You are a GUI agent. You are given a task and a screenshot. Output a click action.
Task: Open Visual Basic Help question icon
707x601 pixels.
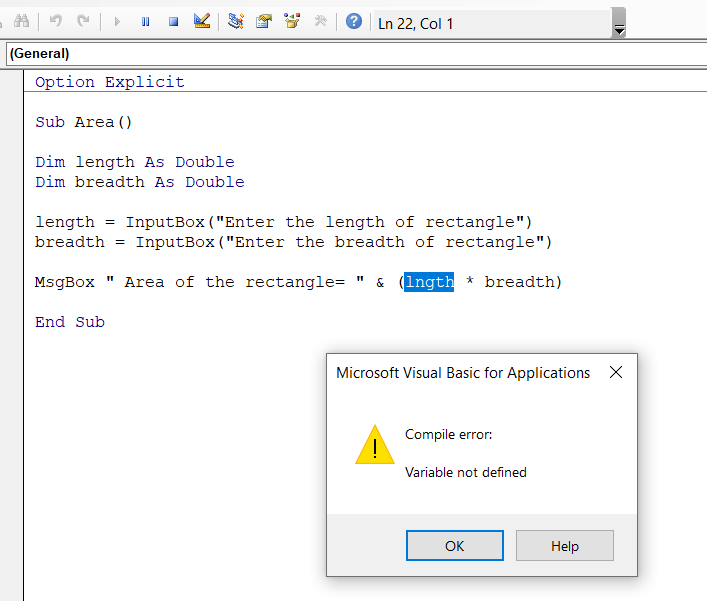click(x=354, y=21)
